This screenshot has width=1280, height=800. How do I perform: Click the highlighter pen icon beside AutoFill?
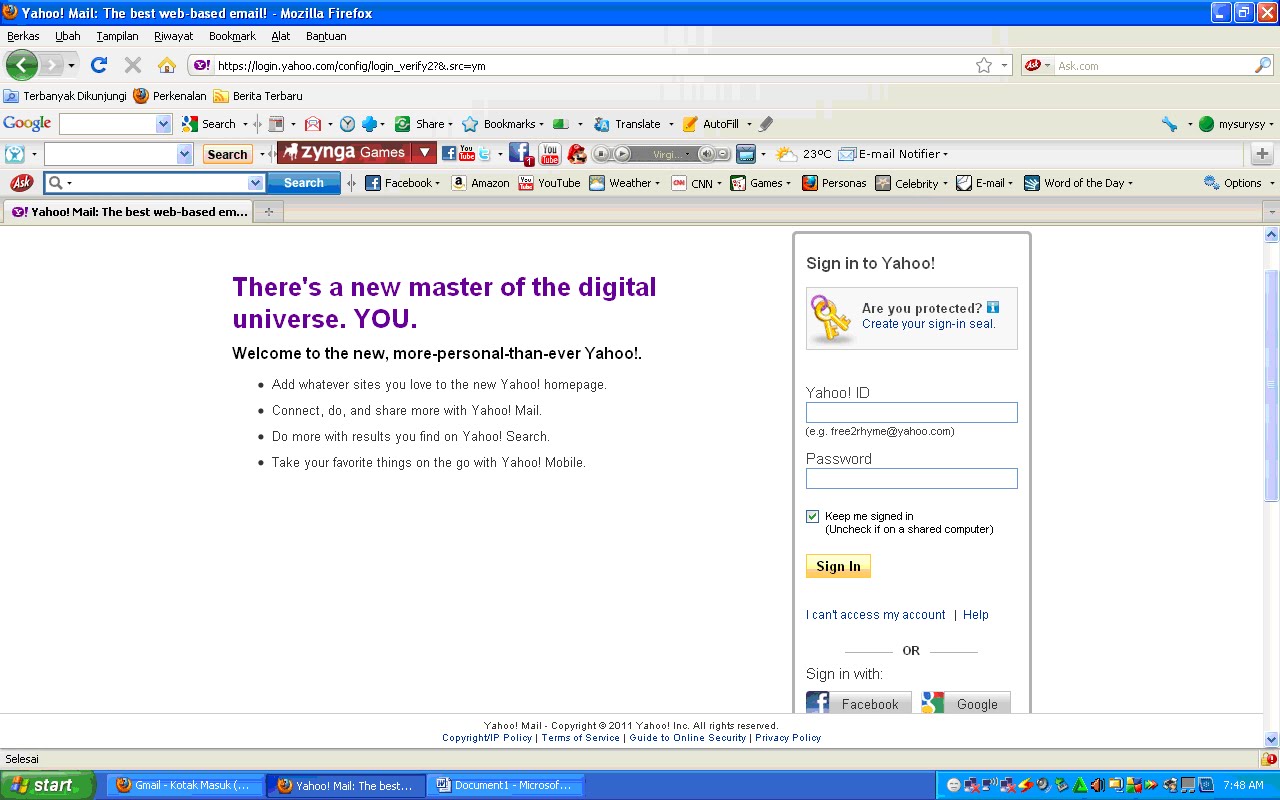(766, 124)
